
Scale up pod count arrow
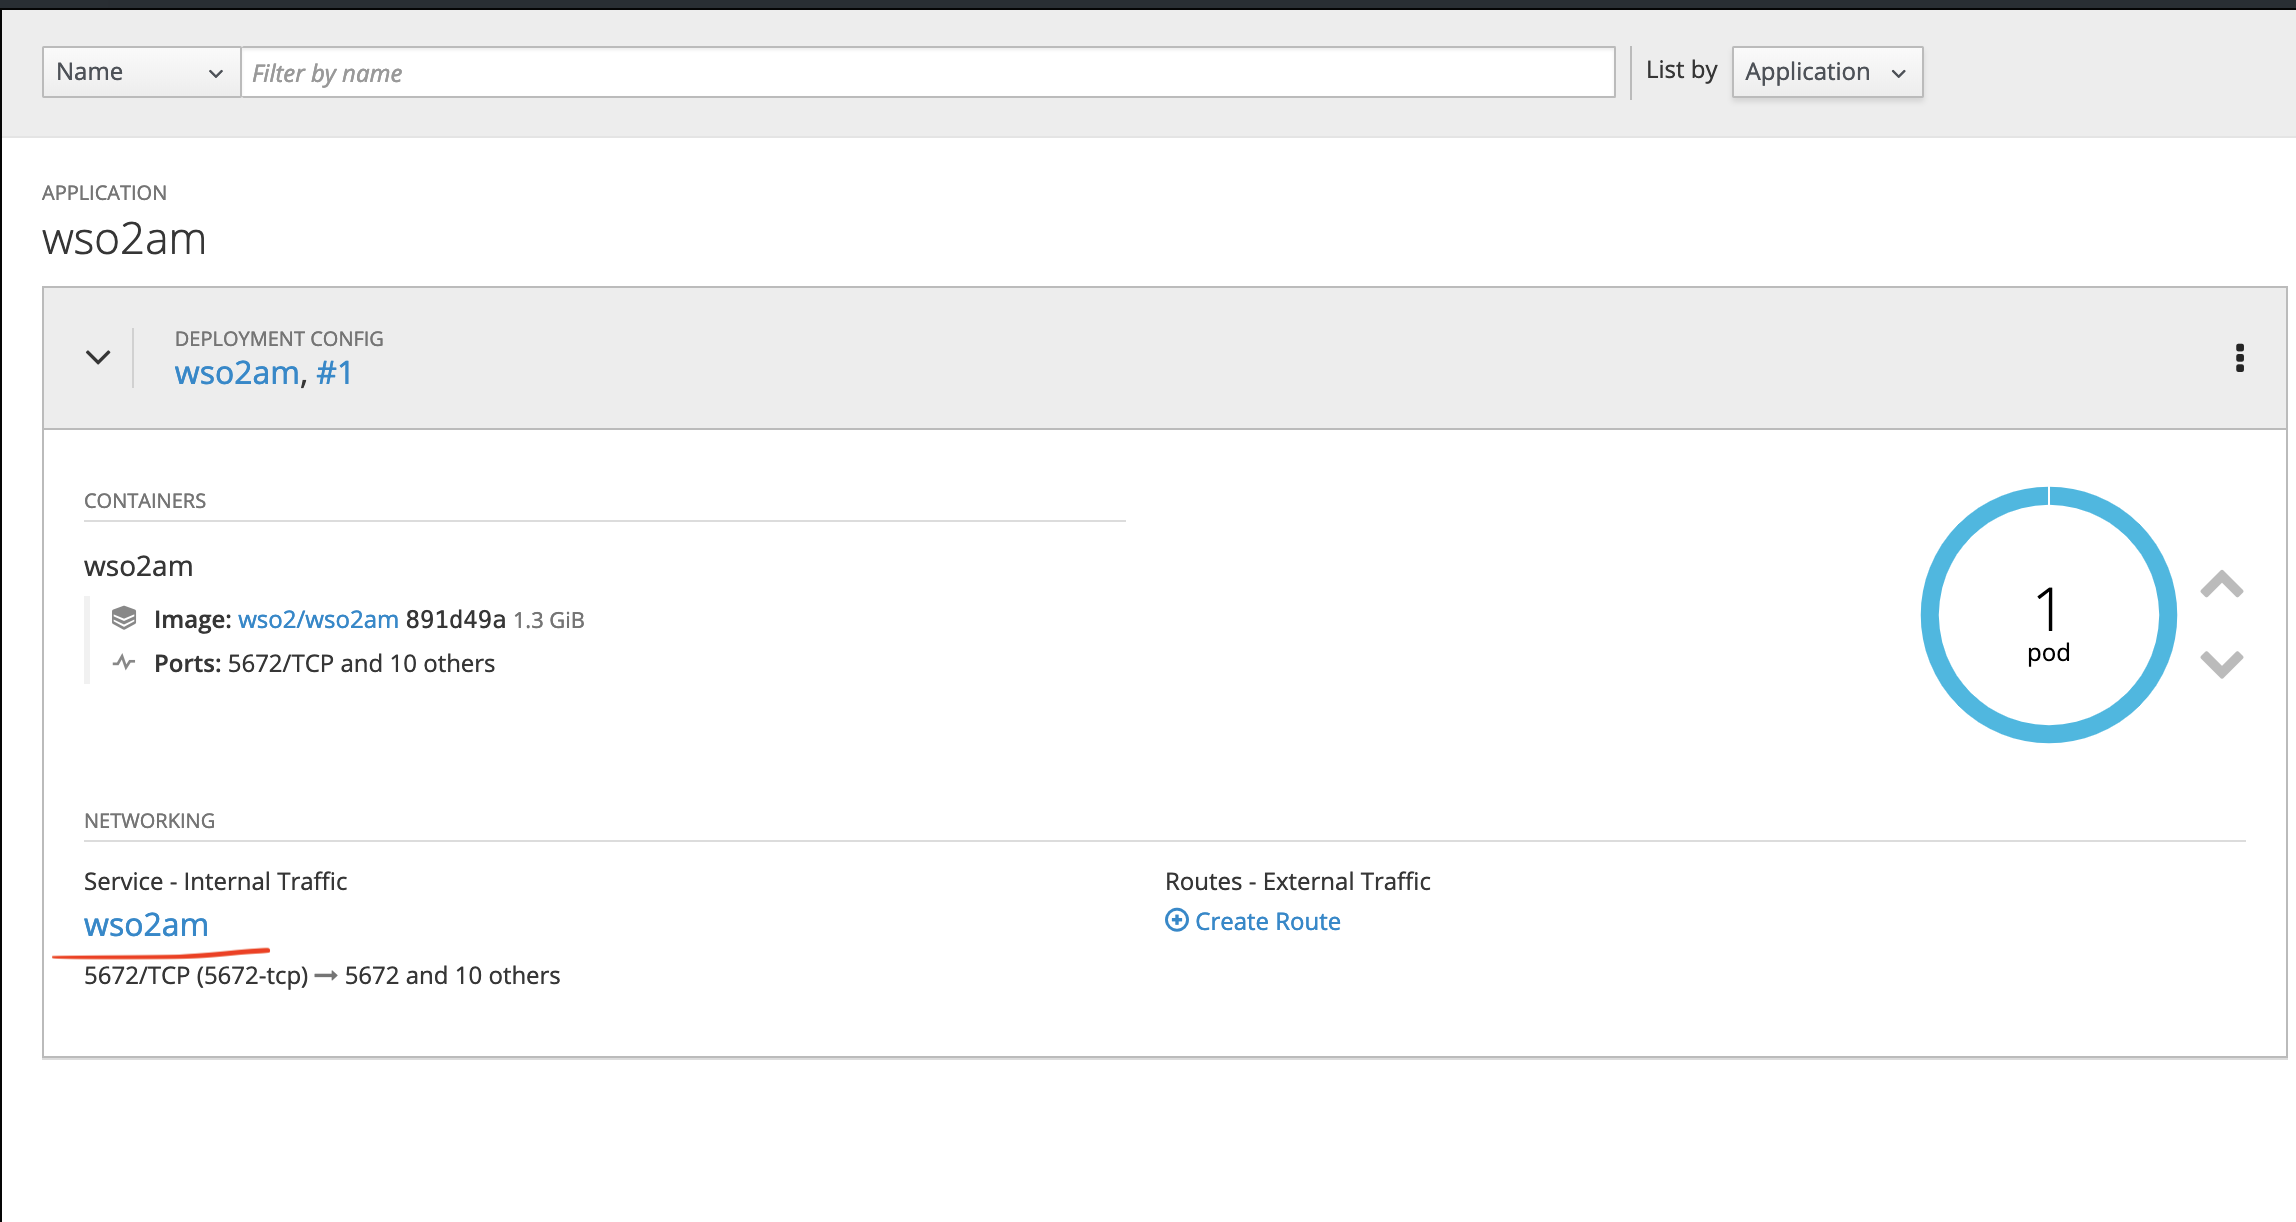click(2221, 585)
